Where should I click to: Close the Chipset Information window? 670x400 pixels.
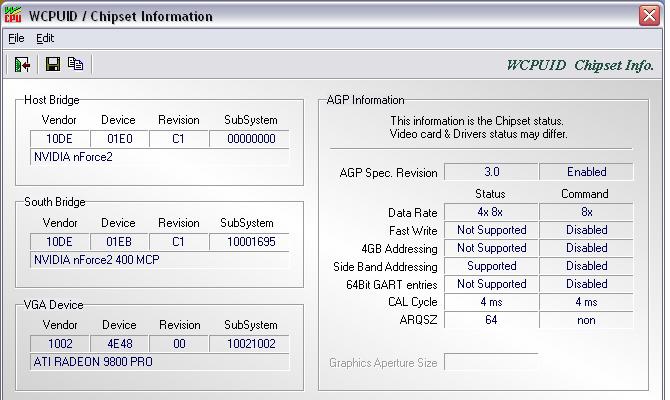point(649,16)
